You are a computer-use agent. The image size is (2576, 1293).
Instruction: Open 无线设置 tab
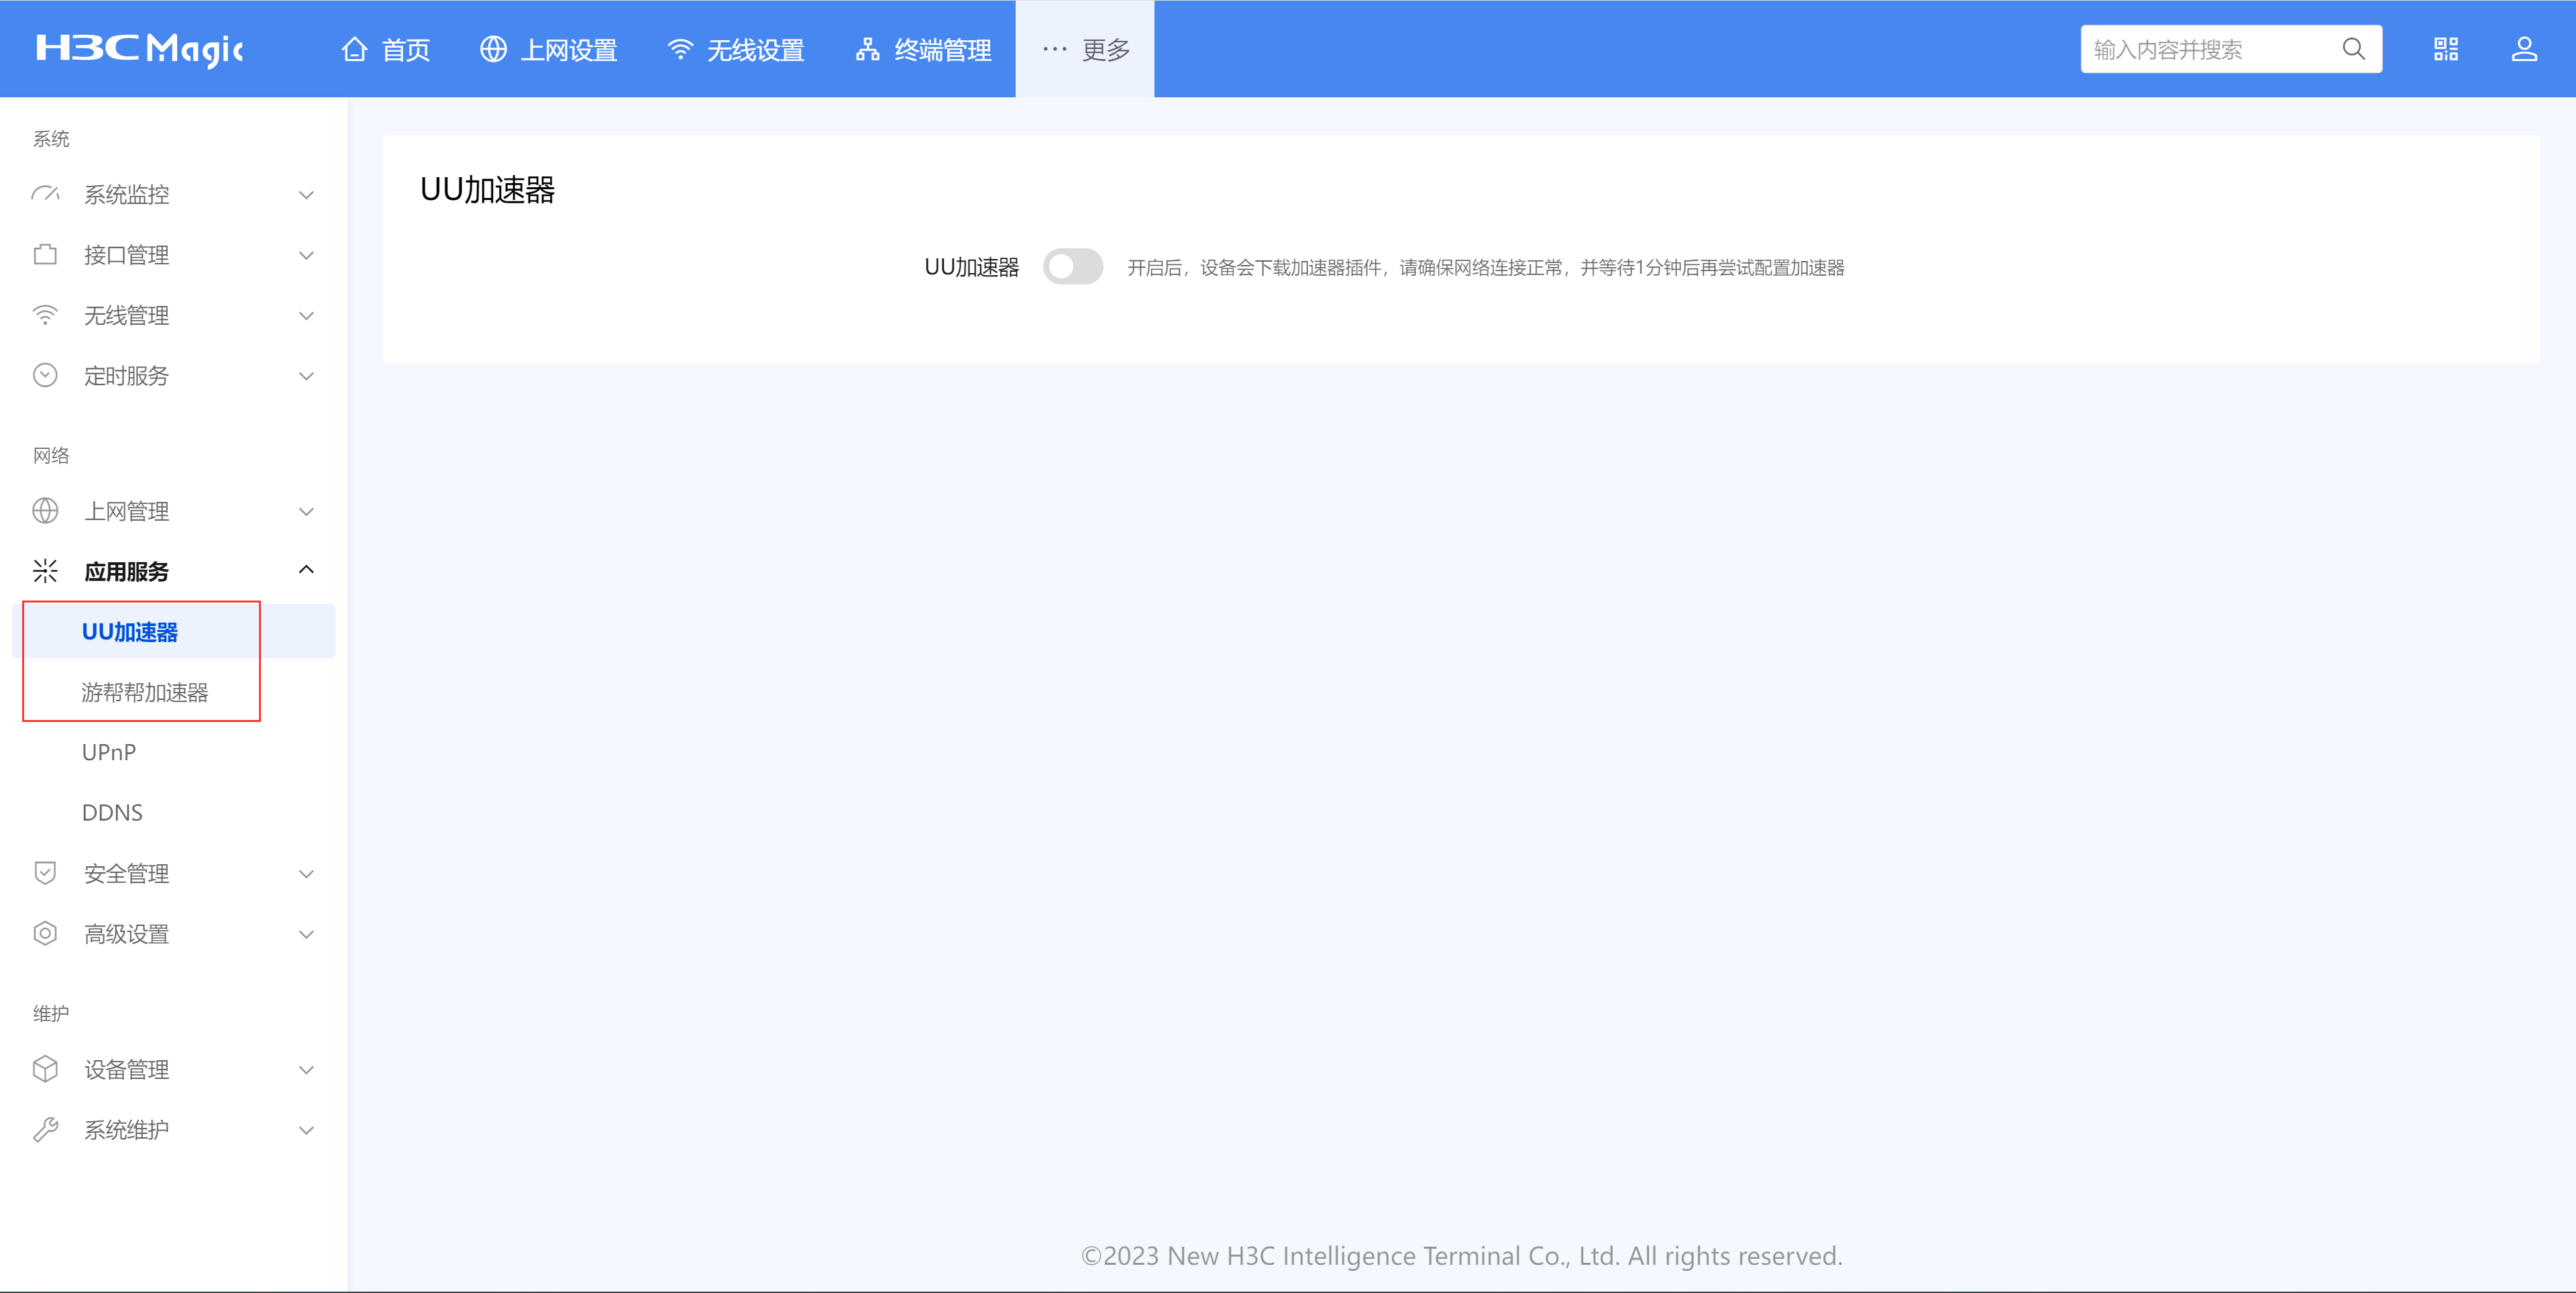tap(736, 49)
